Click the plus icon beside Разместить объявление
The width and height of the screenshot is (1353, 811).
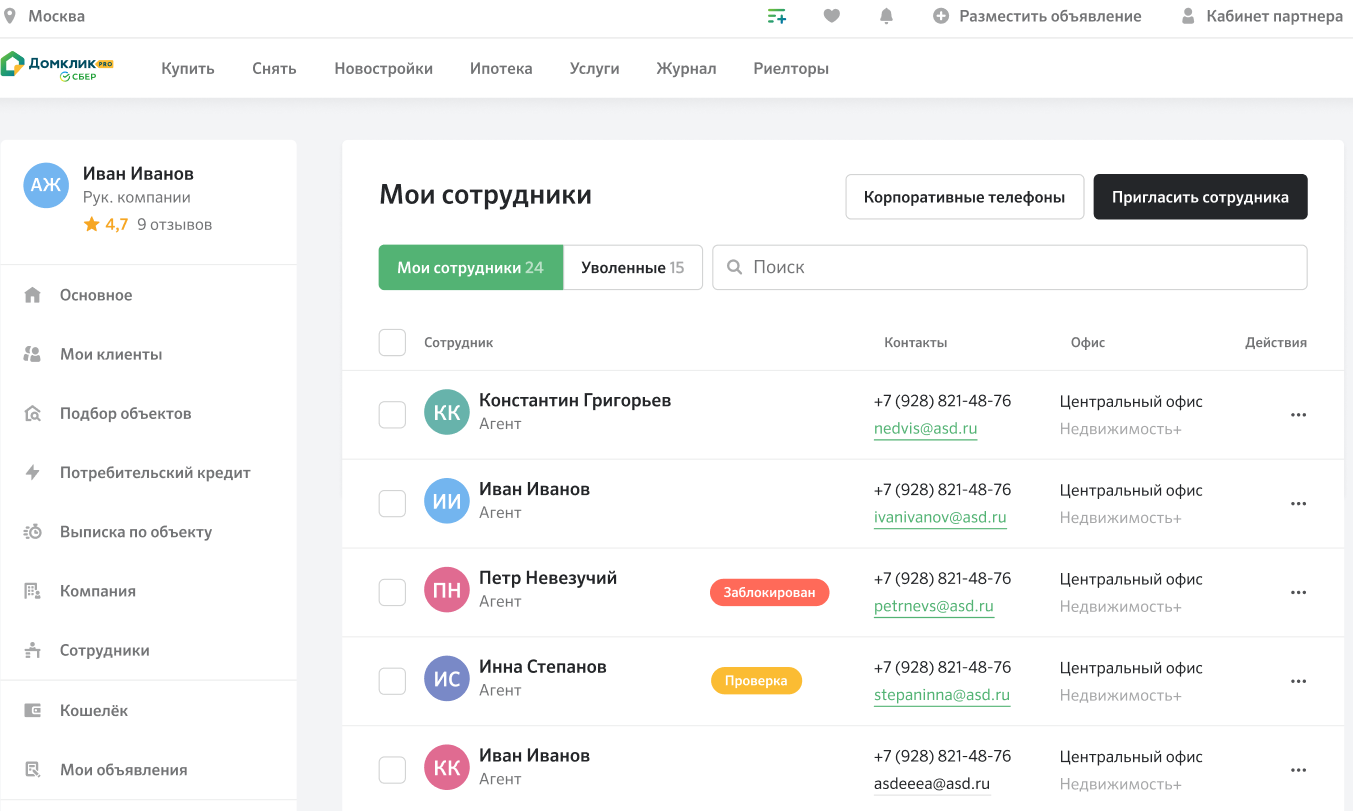(x=941, y=16)
